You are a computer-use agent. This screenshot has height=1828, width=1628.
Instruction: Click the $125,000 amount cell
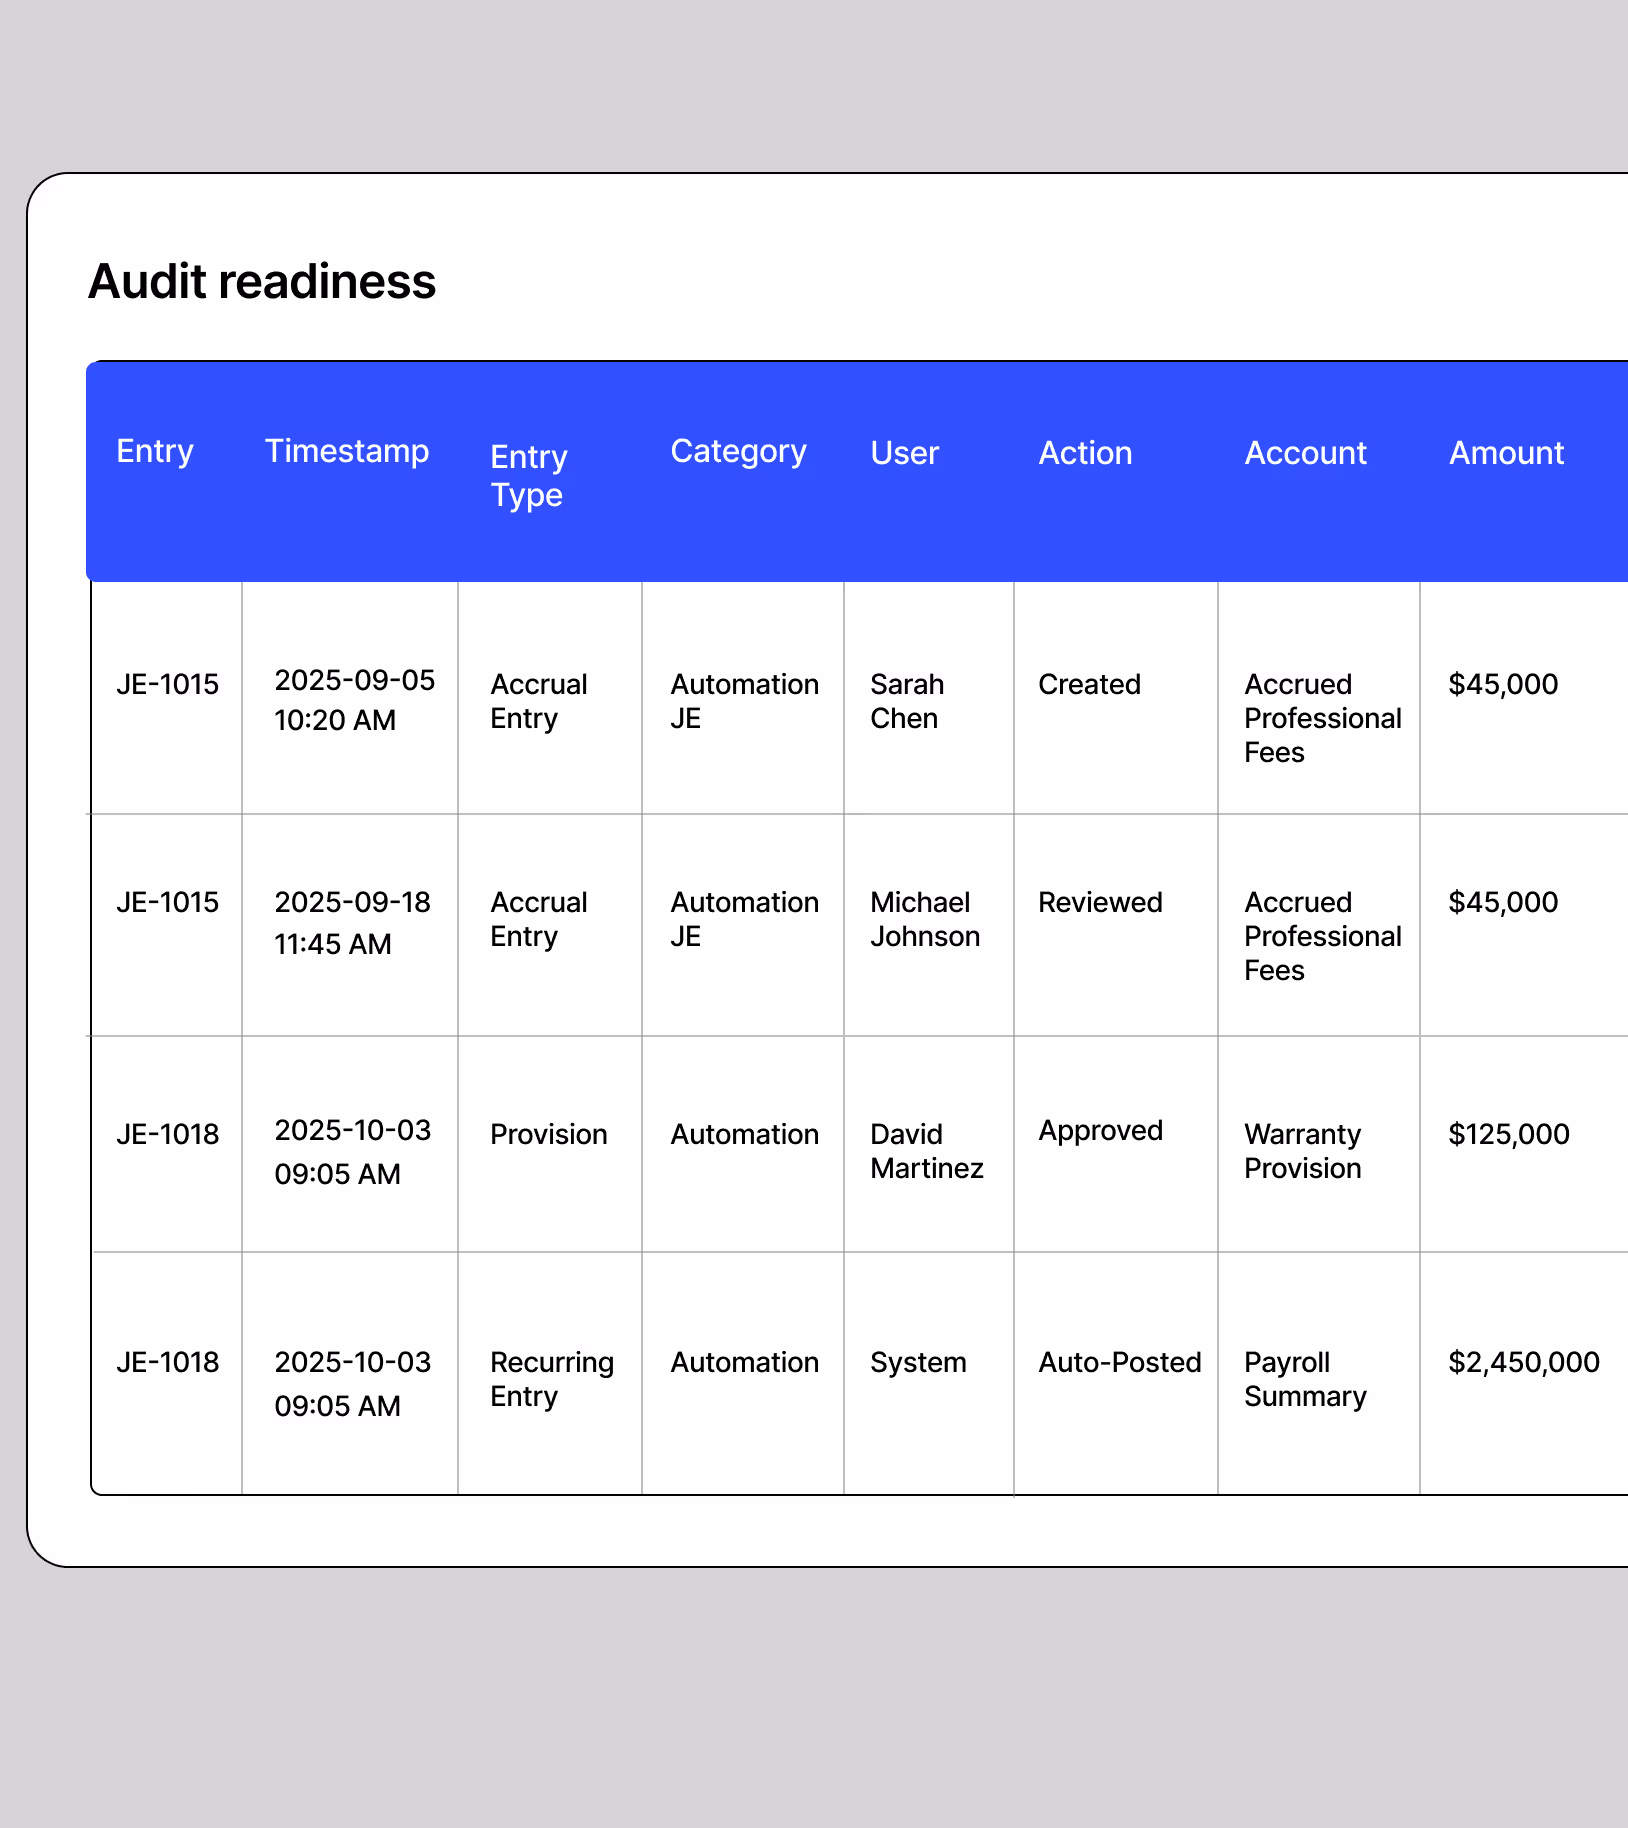[1509, 1134]
